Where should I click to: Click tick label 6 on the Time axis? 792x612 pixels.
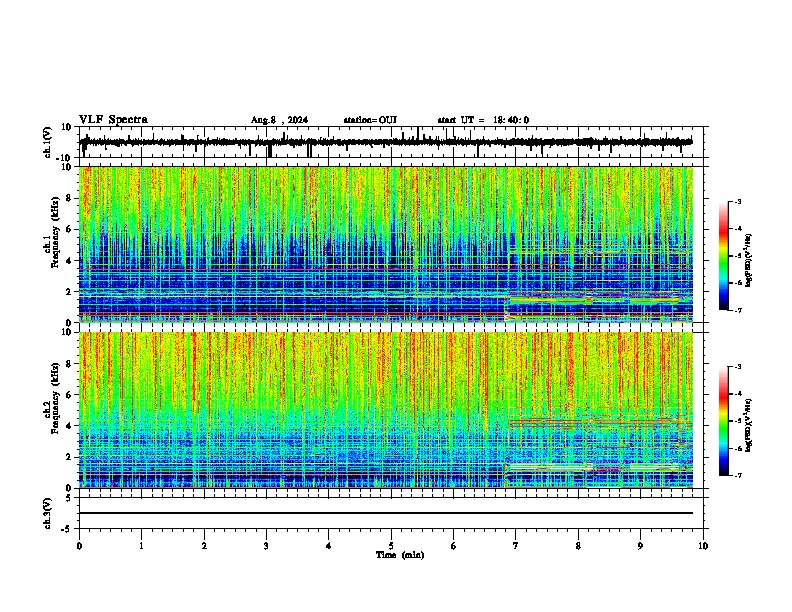(453, 546)
